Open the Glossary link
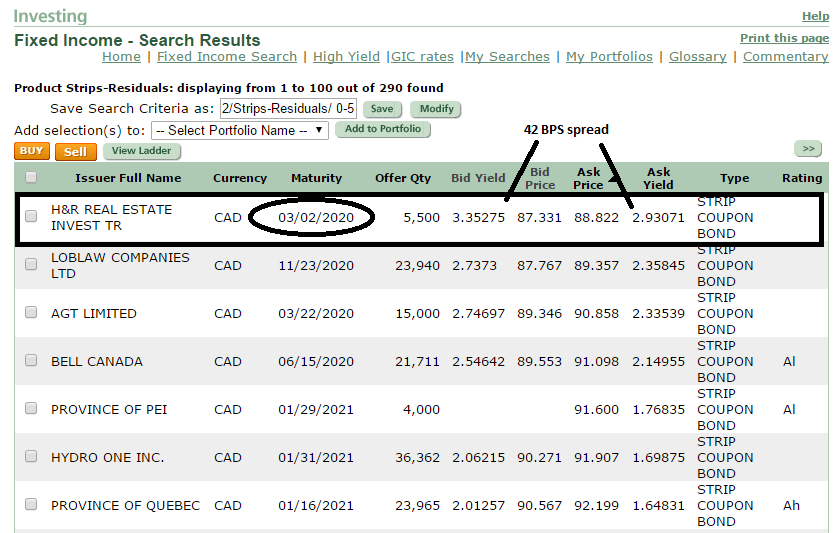The width and height of the screenshot is (839, 533). [698, 57]
